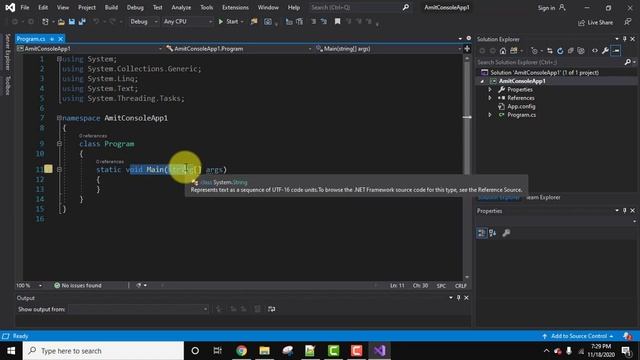Toggle Show All Files in Solution Explorer
640x360 pixels.
581,51
